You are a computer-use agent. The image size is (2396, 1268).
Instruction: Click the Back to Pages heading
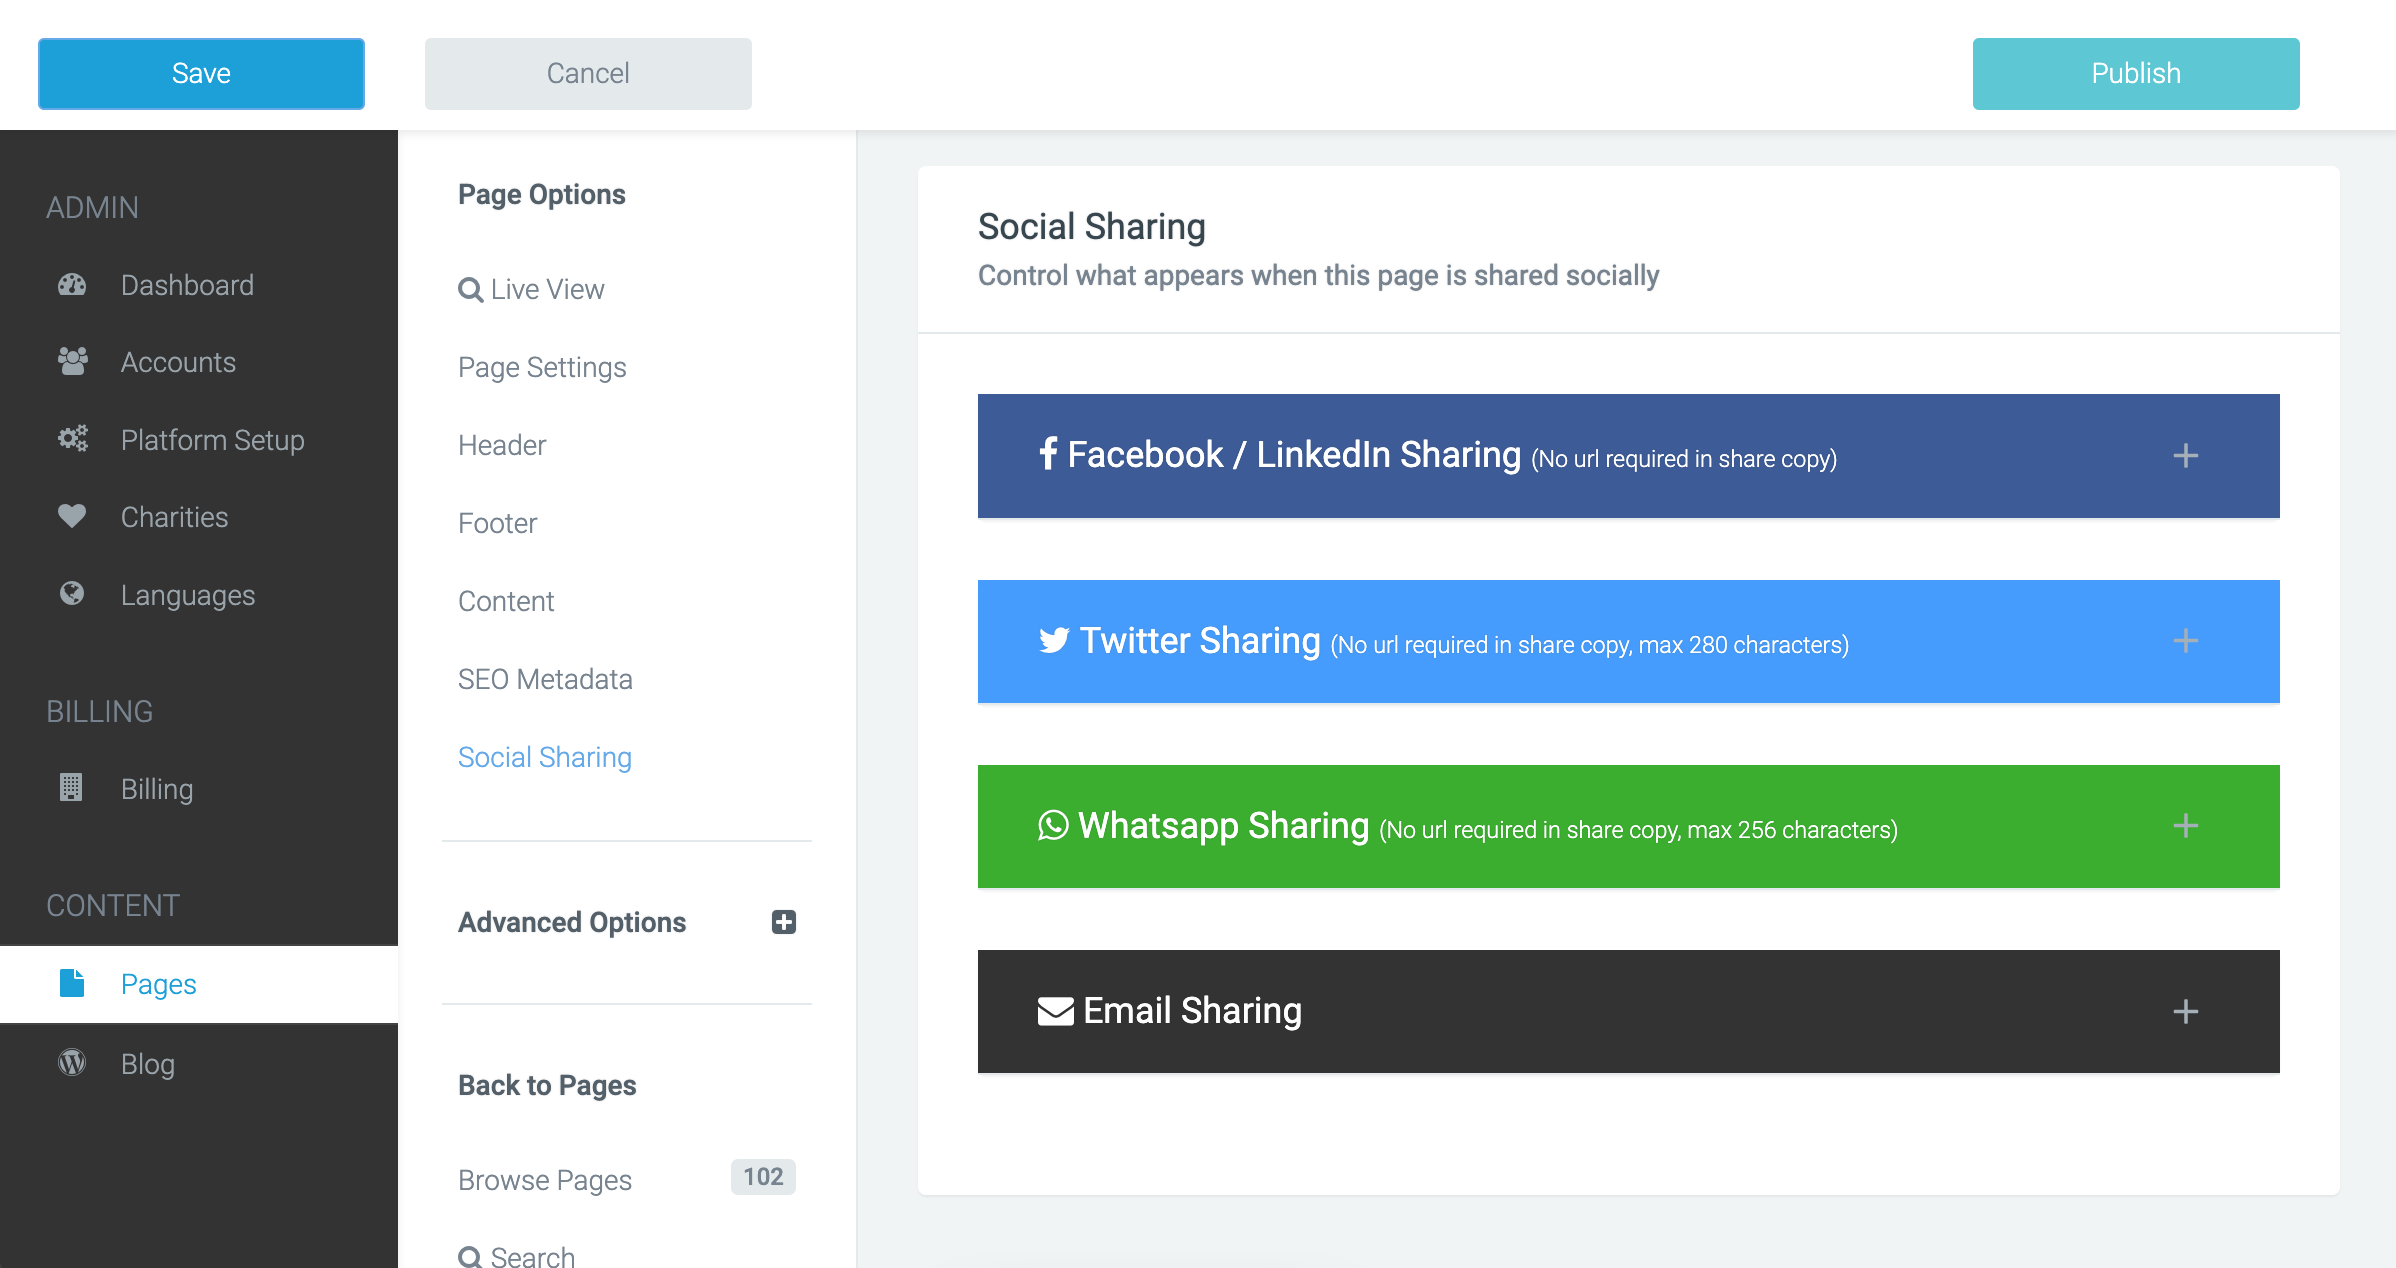[x=547, y=1085]
